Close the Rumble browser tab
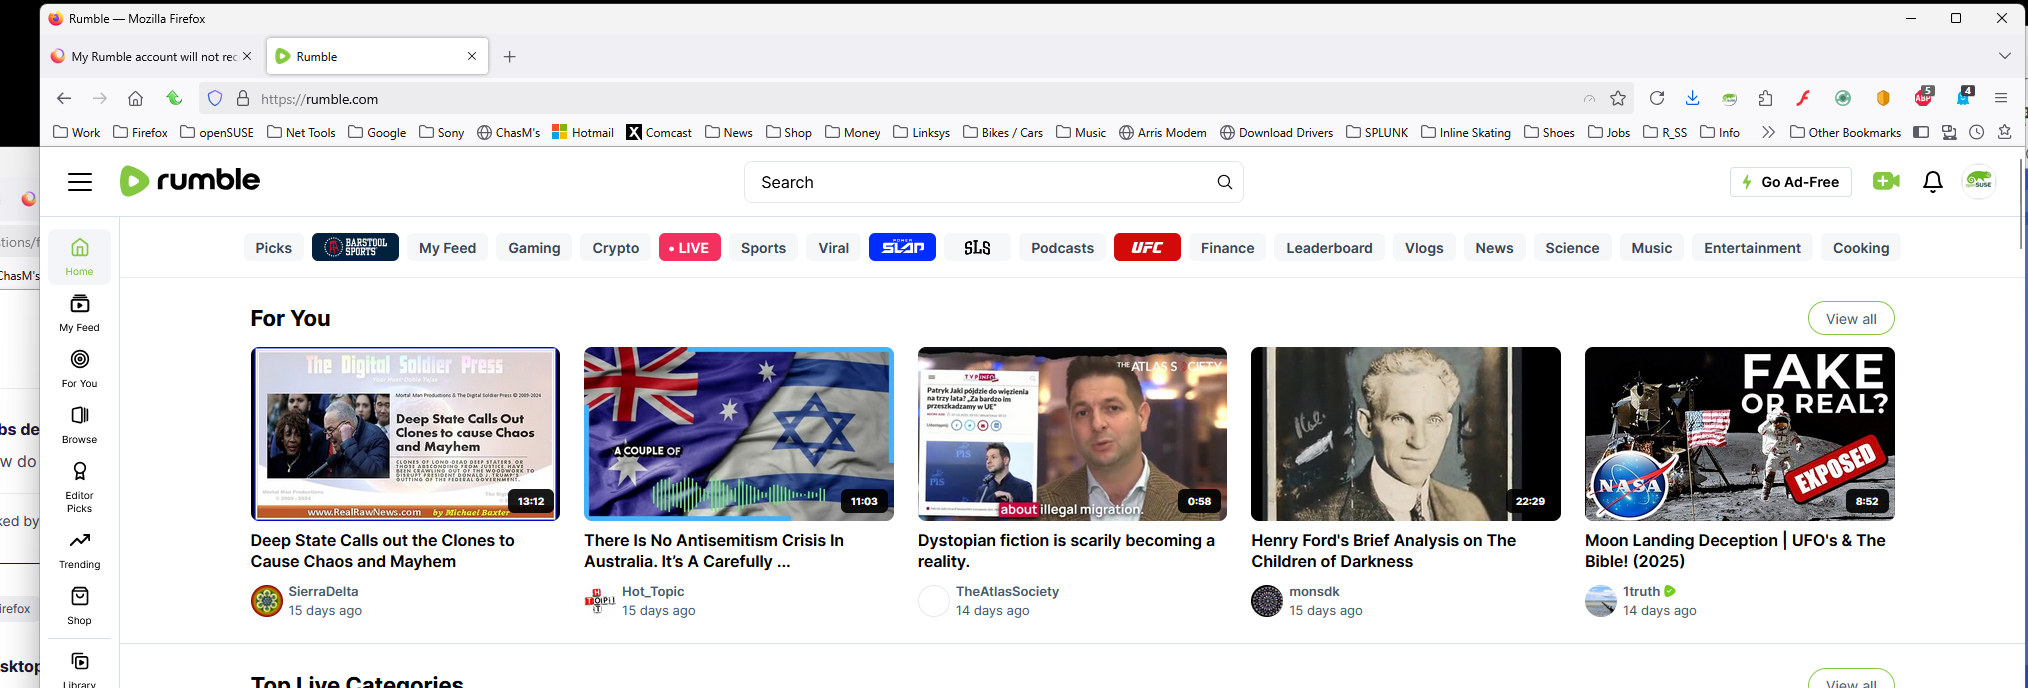This screenshot has width=2028, height=688. click(472, 56)
